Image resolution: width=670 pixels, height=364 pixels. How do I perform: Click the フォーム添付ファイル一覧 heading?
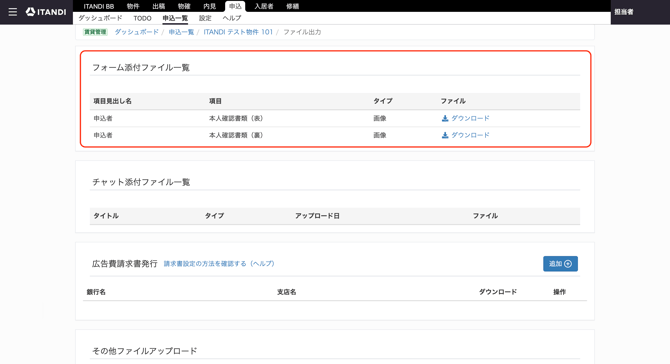click(141, 68)
